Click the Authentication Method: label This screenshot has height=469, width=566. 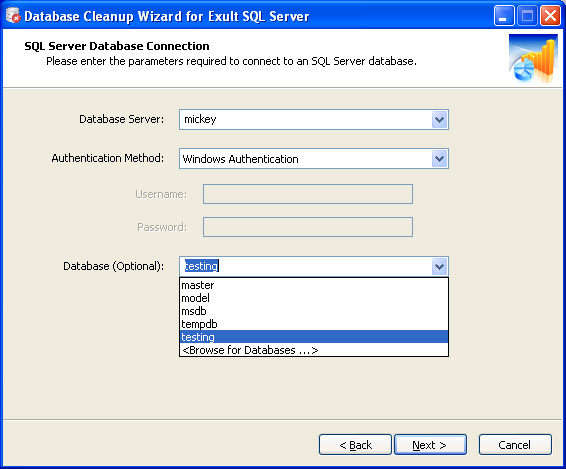(x=108, y=158)
